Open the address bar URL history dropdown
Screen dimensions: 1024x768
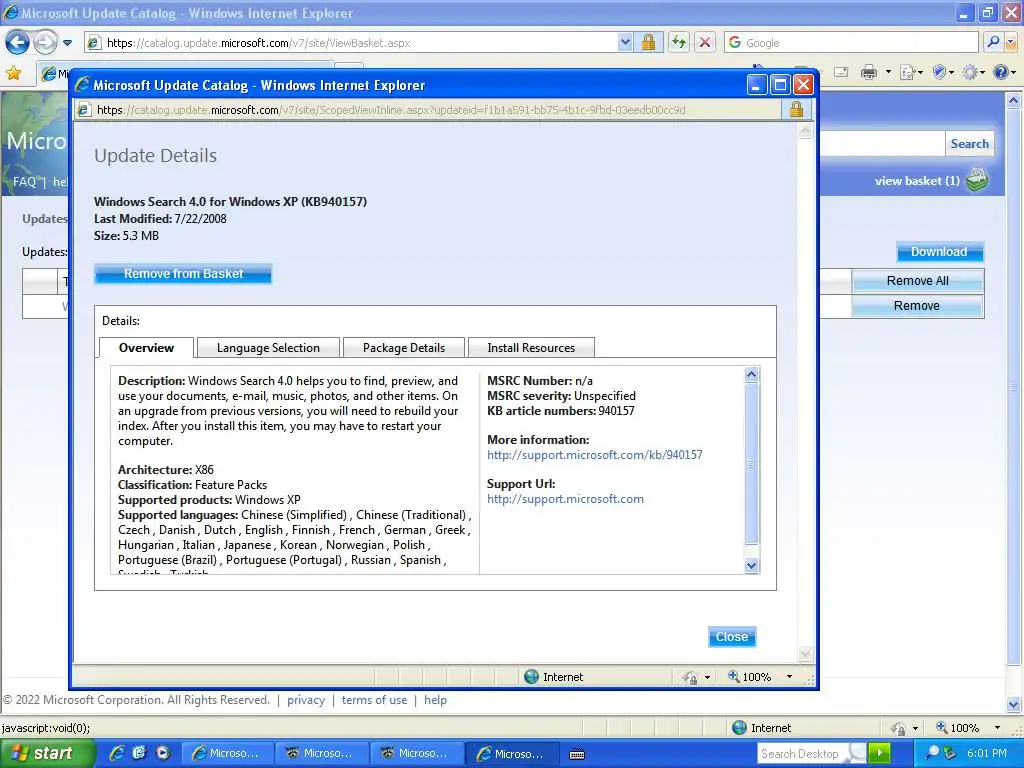[625, 42]
